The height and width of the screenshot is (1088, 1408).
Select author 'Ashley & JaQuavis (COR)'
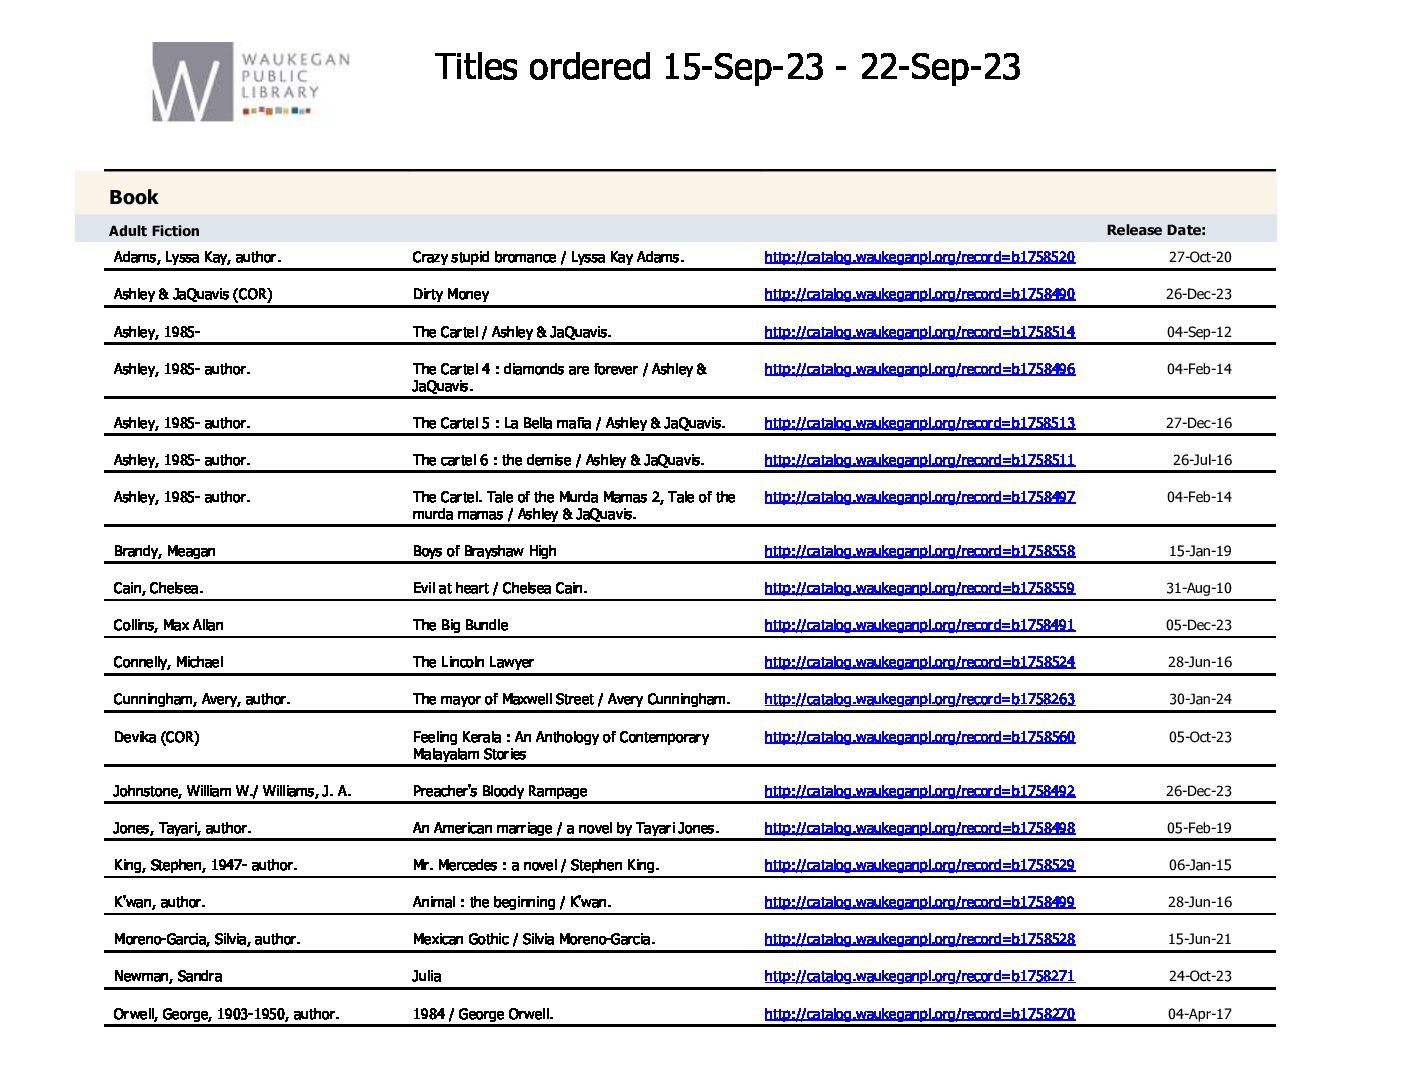(x=193, y=294)
